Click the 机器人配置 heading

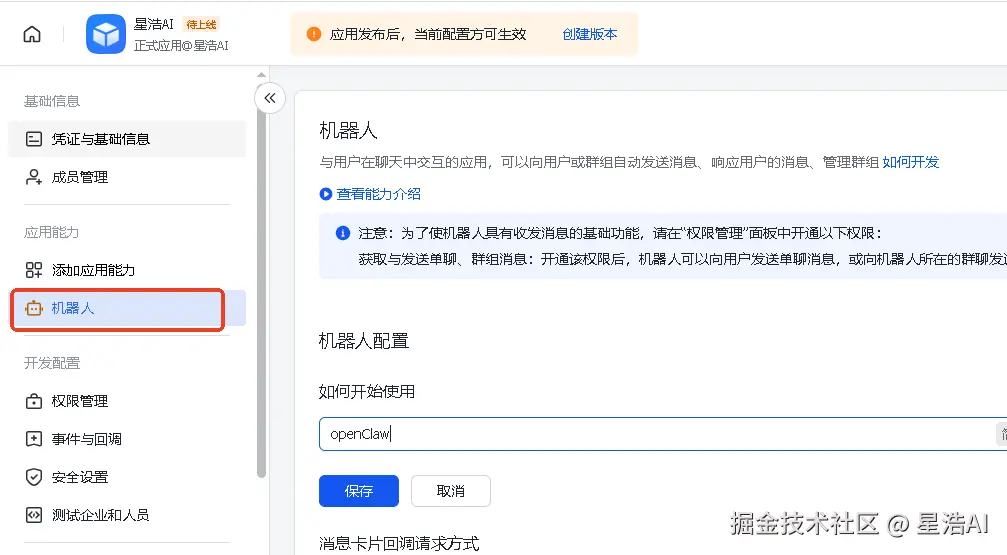pos(363,340)
